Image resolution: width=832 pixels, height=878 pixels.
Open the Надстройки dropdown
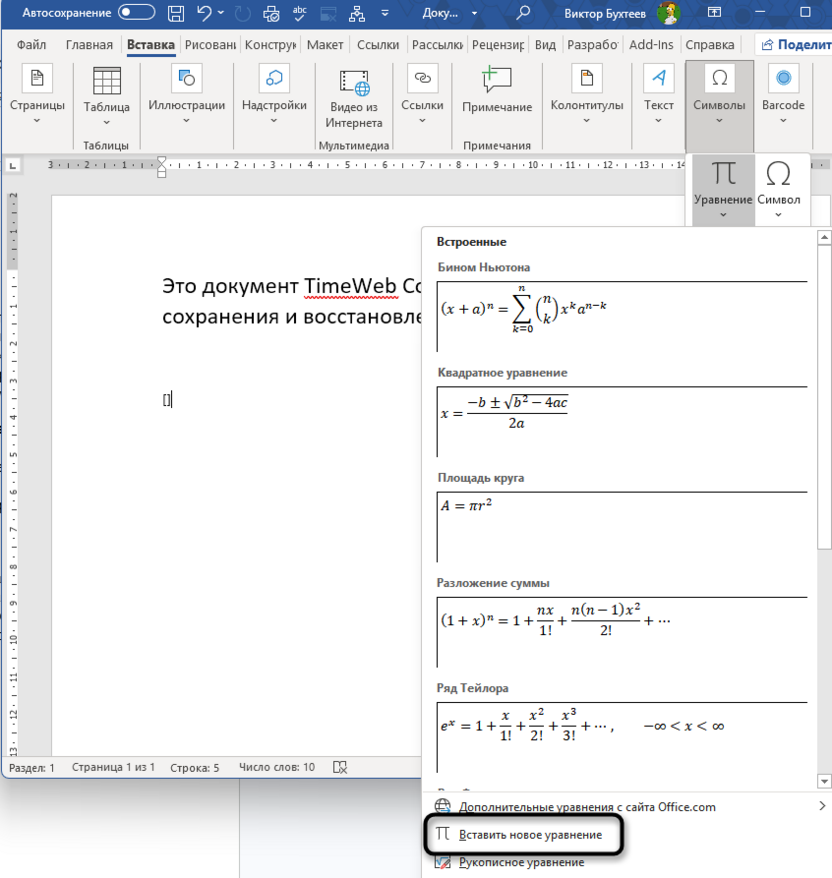274,95
